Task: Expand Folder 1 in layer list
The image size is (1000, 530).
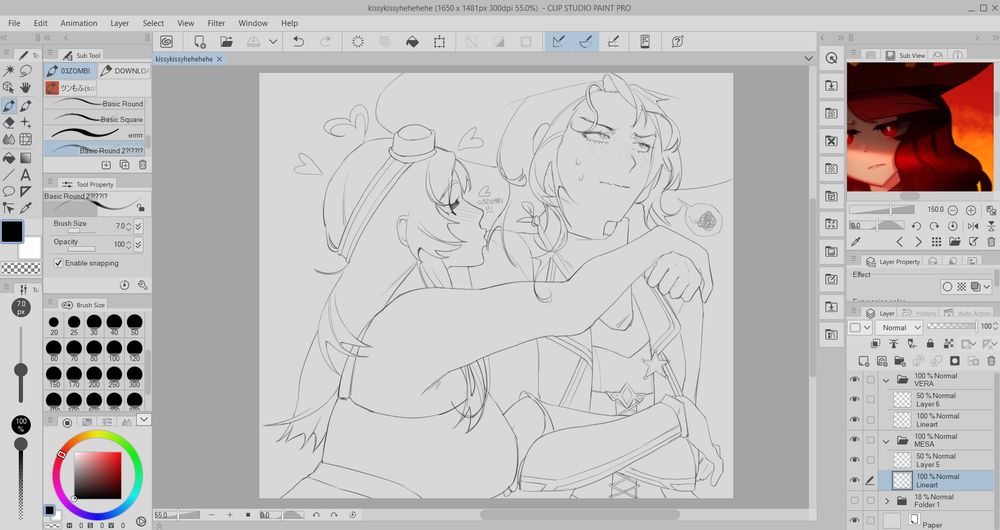Action: [886, 501]
